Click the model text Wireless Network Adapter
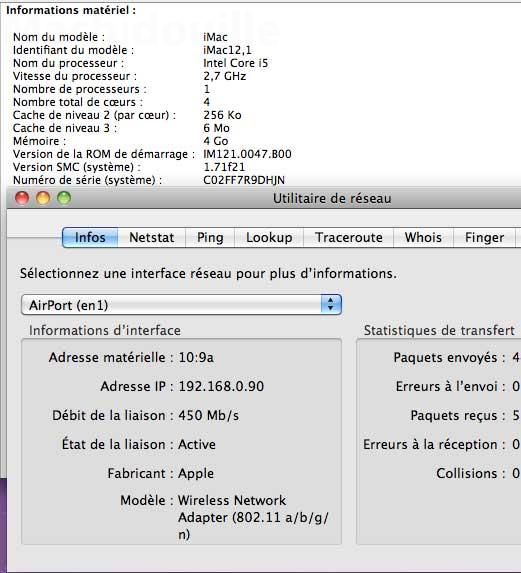 point(253,517)
